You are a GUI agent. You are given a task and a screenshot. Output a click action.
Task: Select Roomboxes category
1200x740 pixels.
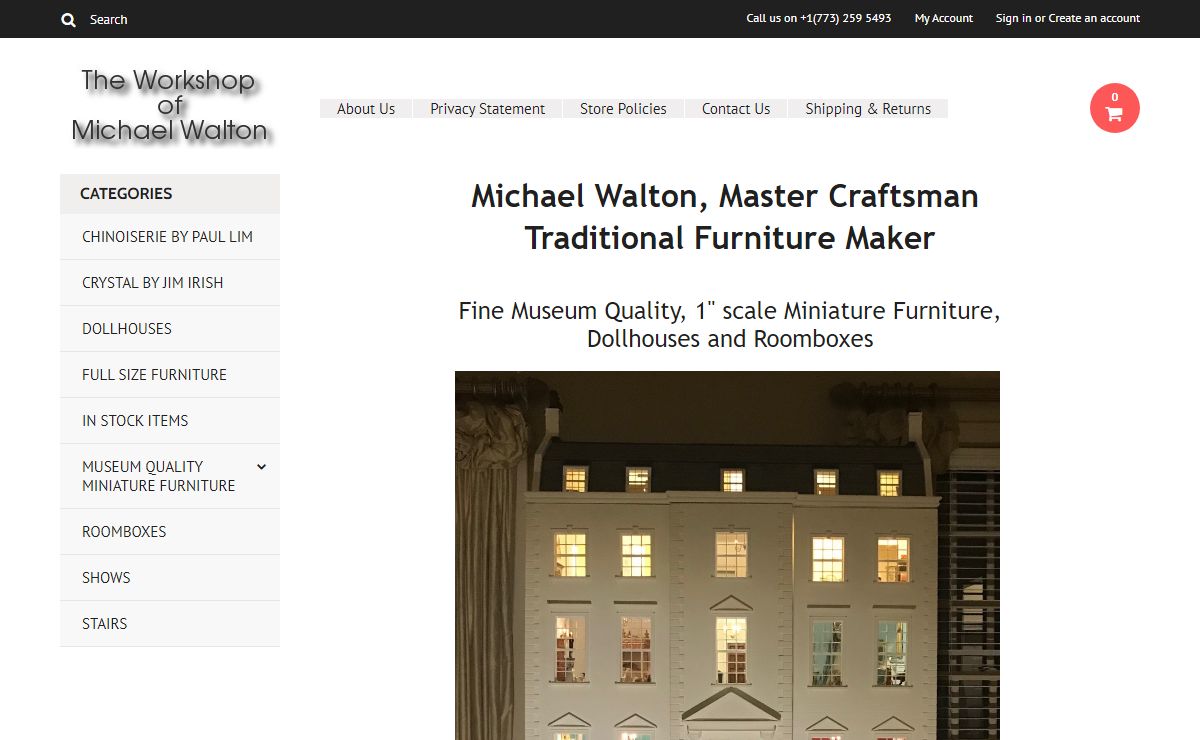point(170,532)
